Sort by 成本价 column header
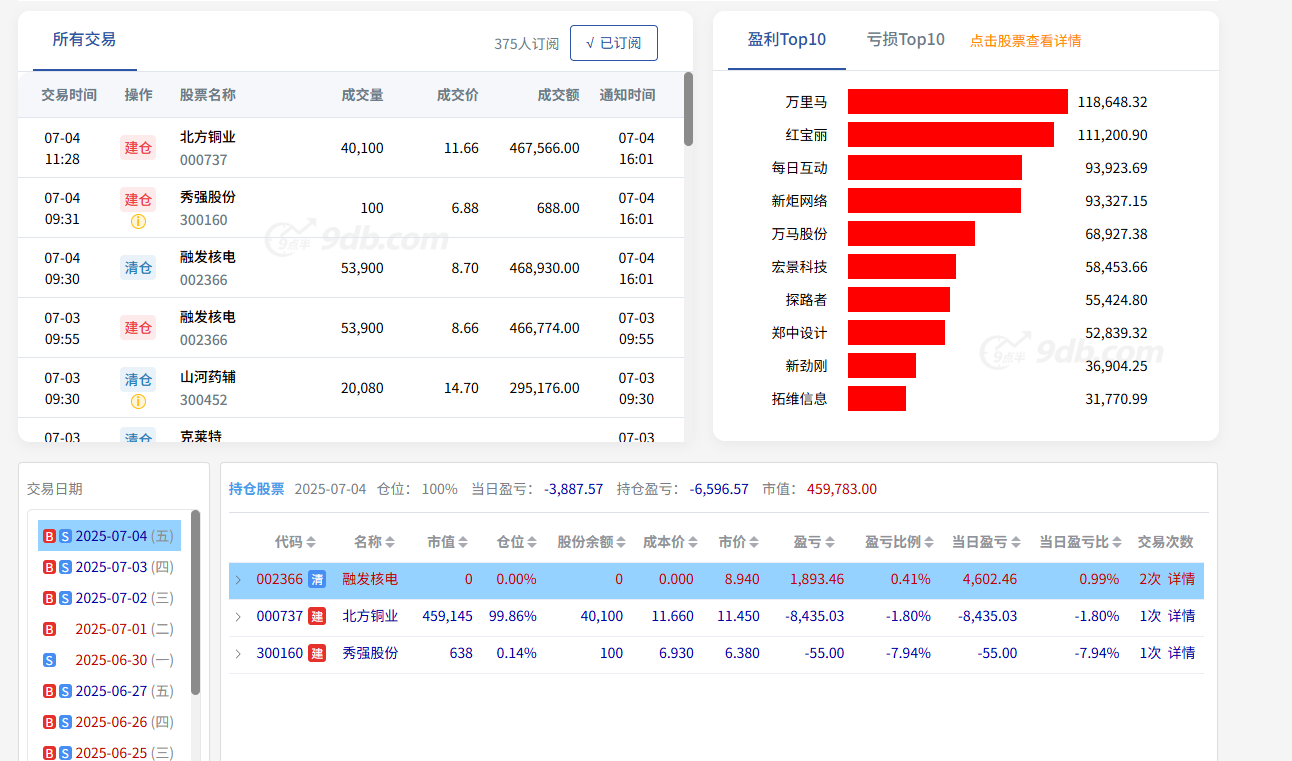 [670, 542]
